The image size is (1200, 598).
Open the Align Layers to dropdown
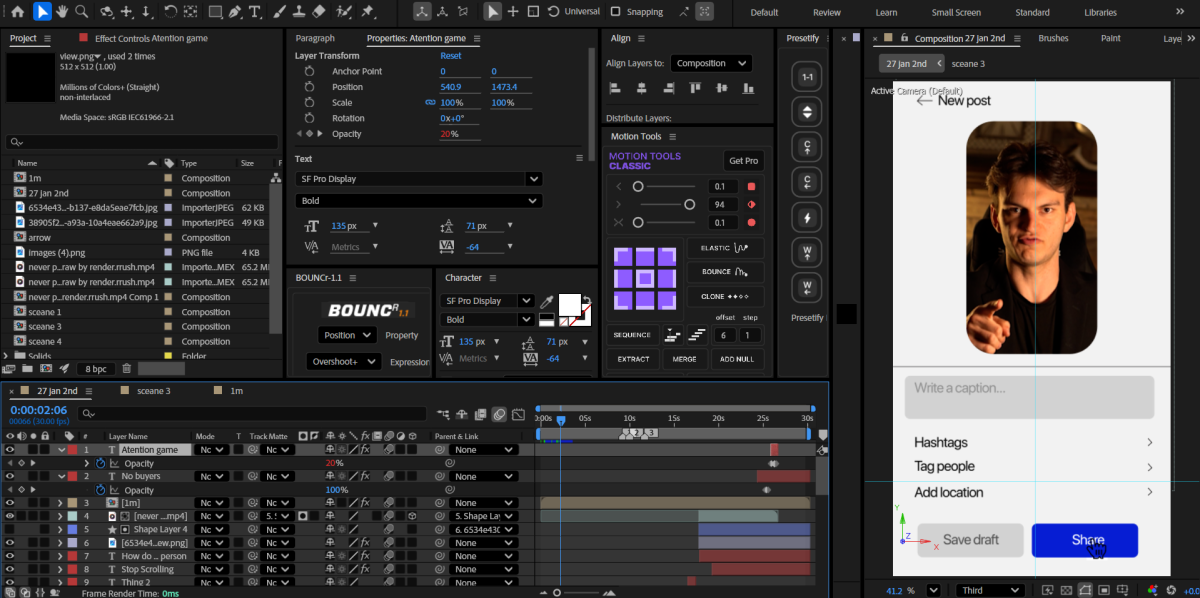711,63
